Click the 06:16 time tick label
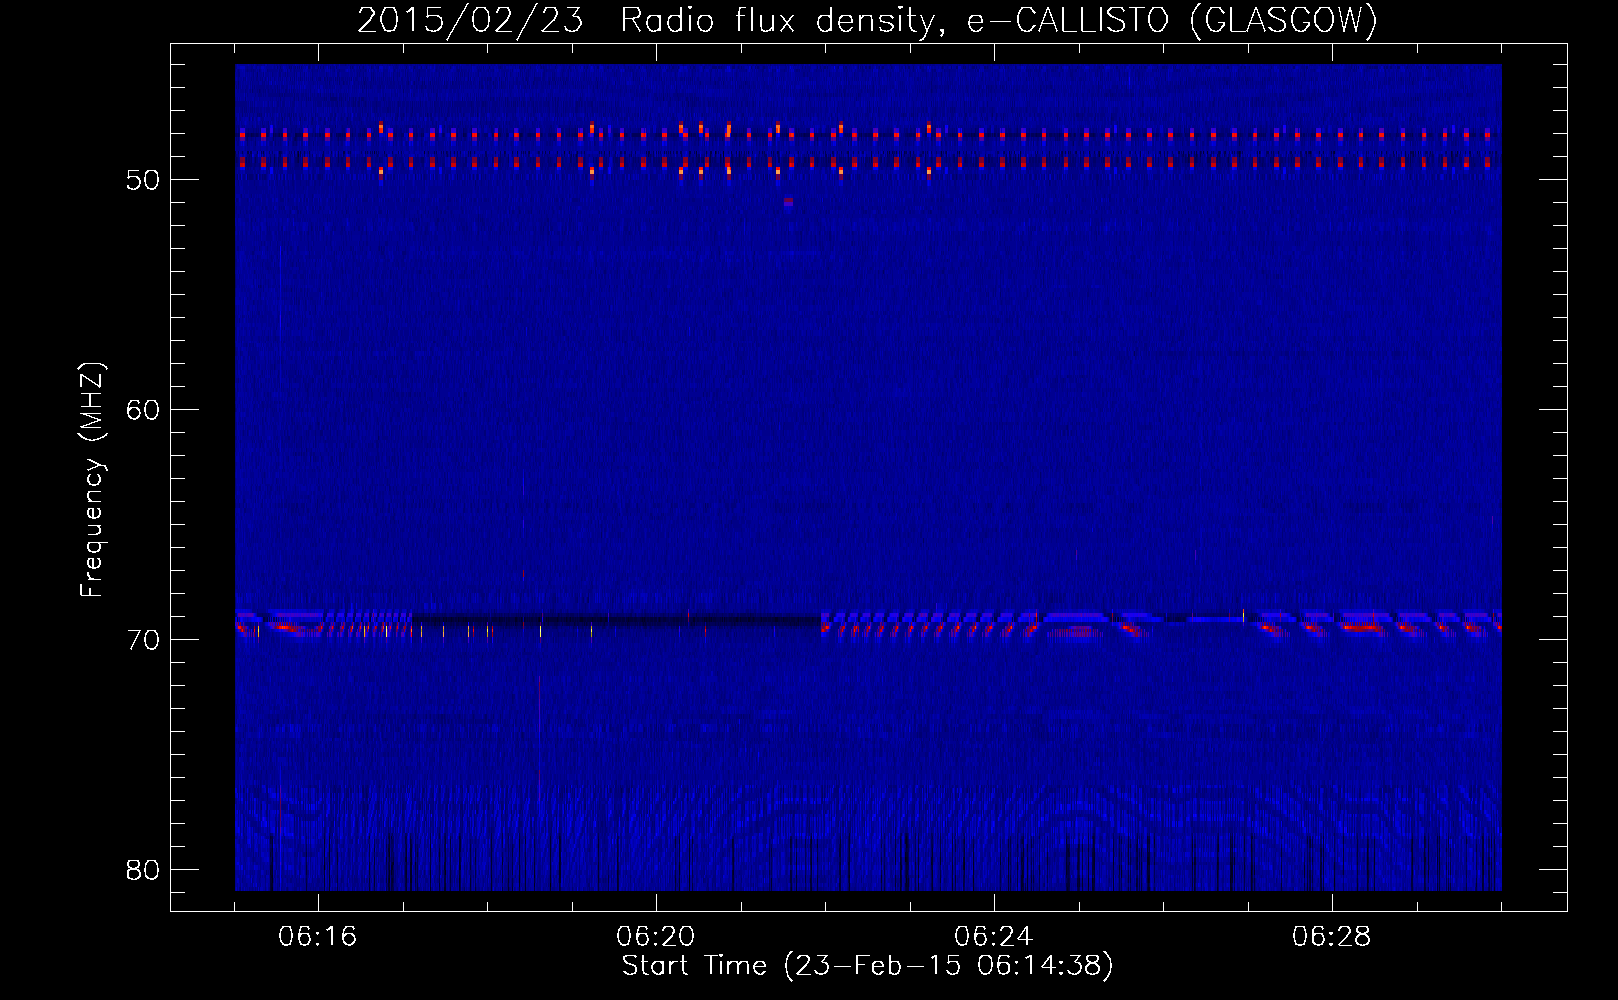The width and height of the screenshot is (1618, 1000). pos(318,937)
